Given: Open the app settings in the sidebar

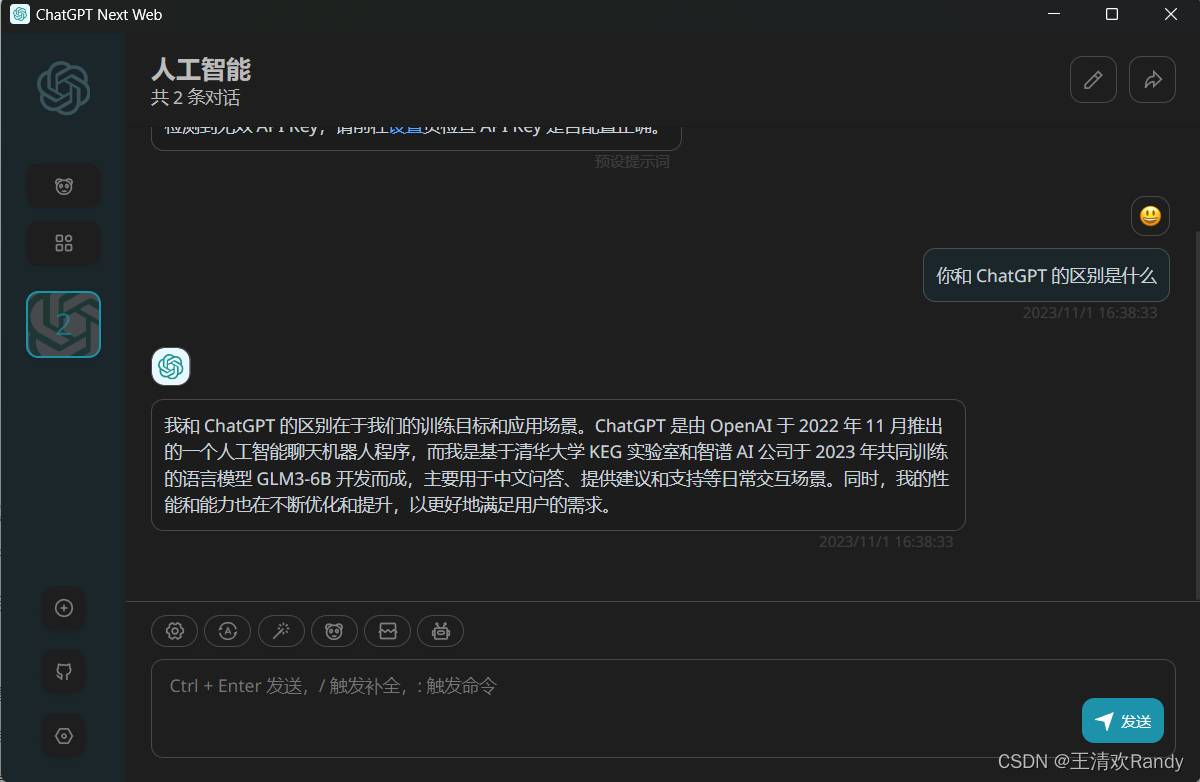Looking at the screenshot, I should tap(64, 736).
